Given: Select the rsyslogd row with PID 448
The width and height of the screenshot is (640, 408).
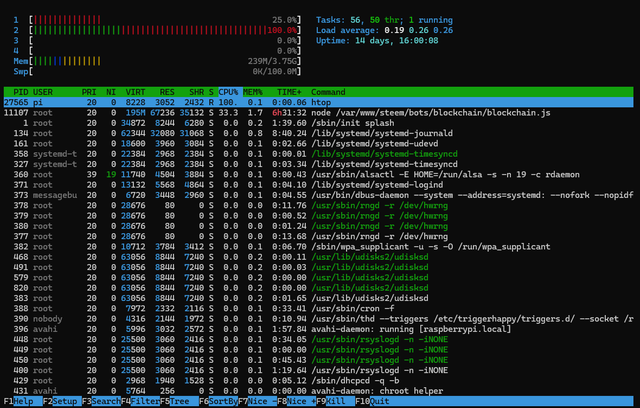Looking at the screenshot, I should [x=318, y=339].
